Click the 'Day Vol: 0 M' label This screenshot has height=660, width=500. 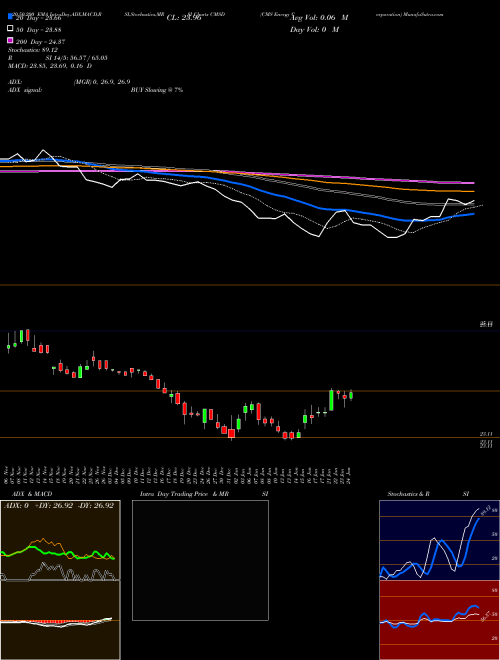(314, 29)
